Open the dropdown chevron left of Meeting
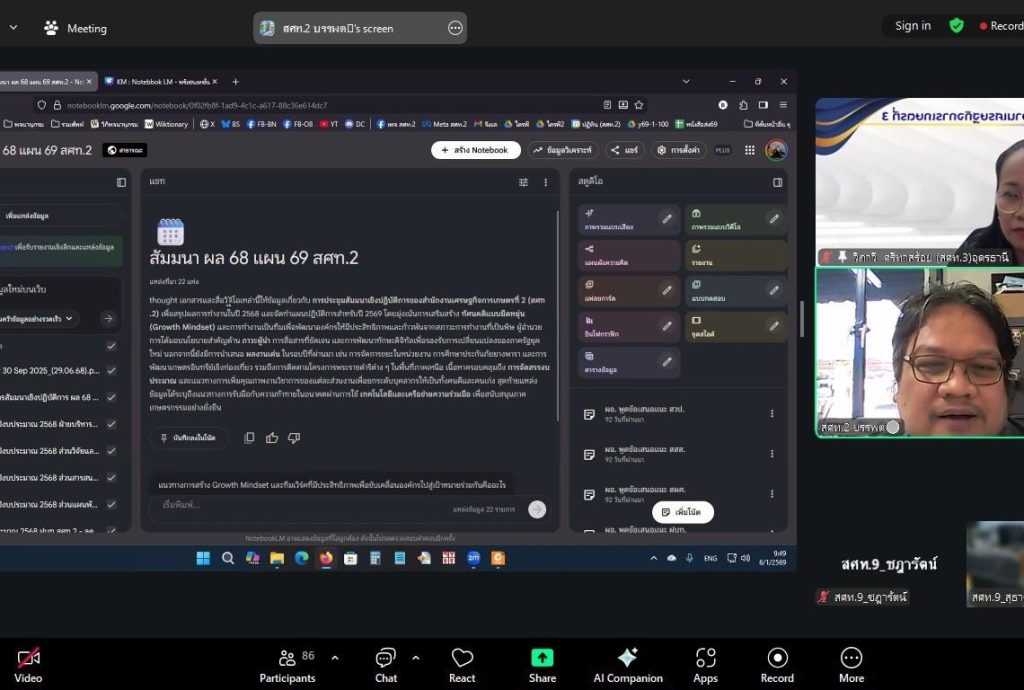This screenshot has width=1024, height=690. [13, 28]
